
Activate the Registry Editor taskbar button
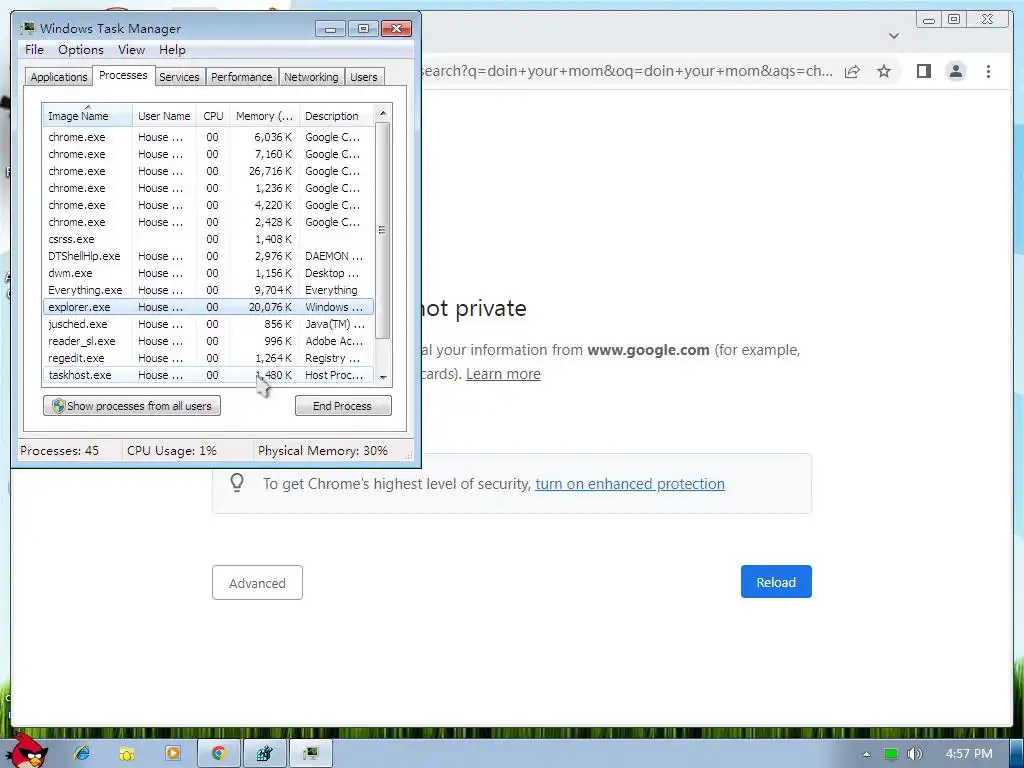(264, 753)
